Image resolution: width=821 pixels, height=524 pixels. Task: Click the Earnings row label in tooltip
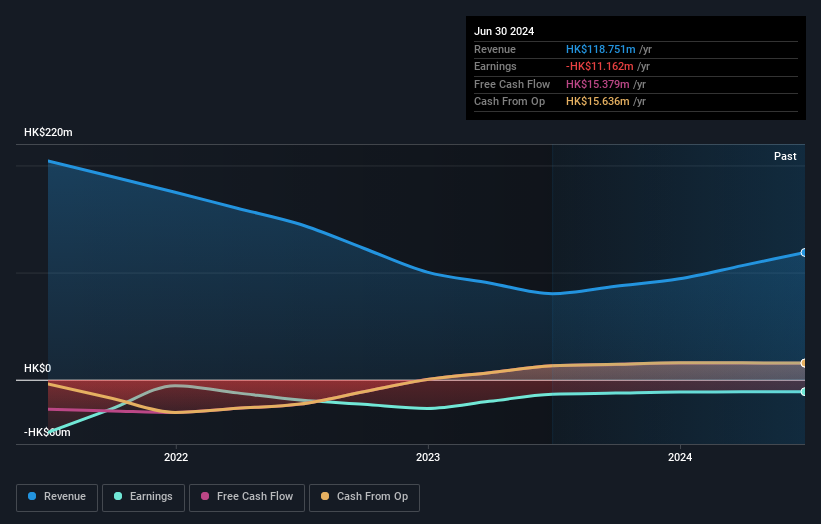[x=495, y=66]
